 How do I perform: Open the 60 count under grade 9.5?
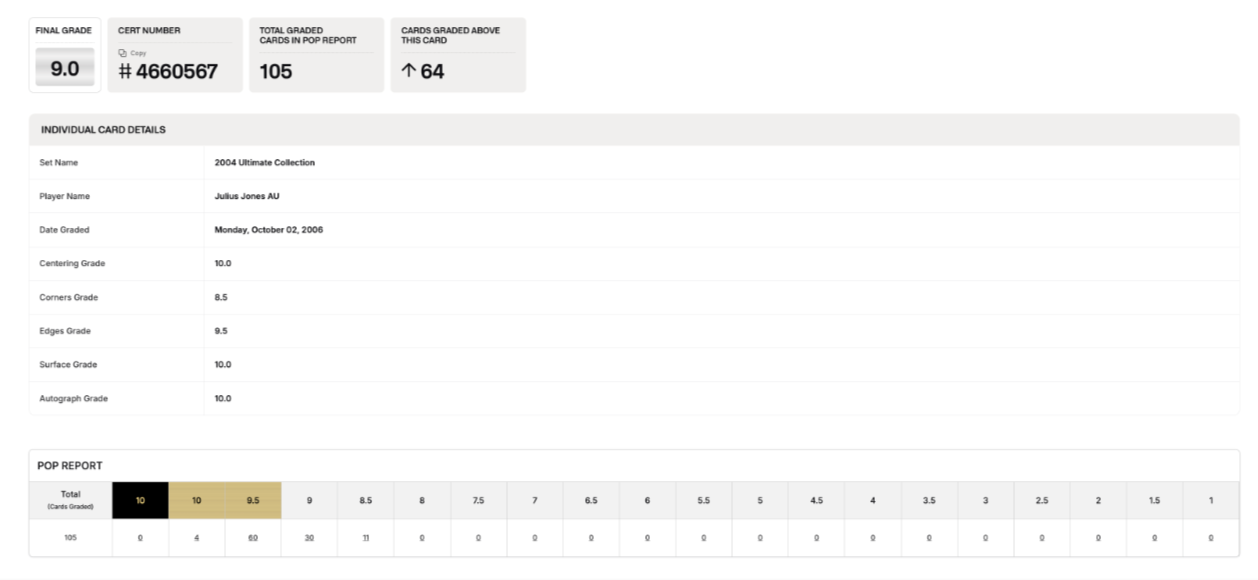253,537
